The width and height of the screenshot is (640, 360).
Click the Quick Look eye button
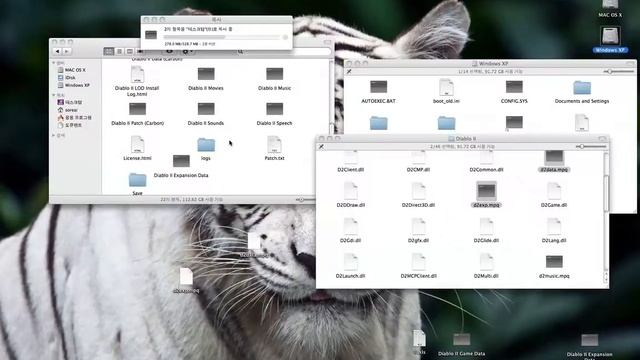point(169,51)
